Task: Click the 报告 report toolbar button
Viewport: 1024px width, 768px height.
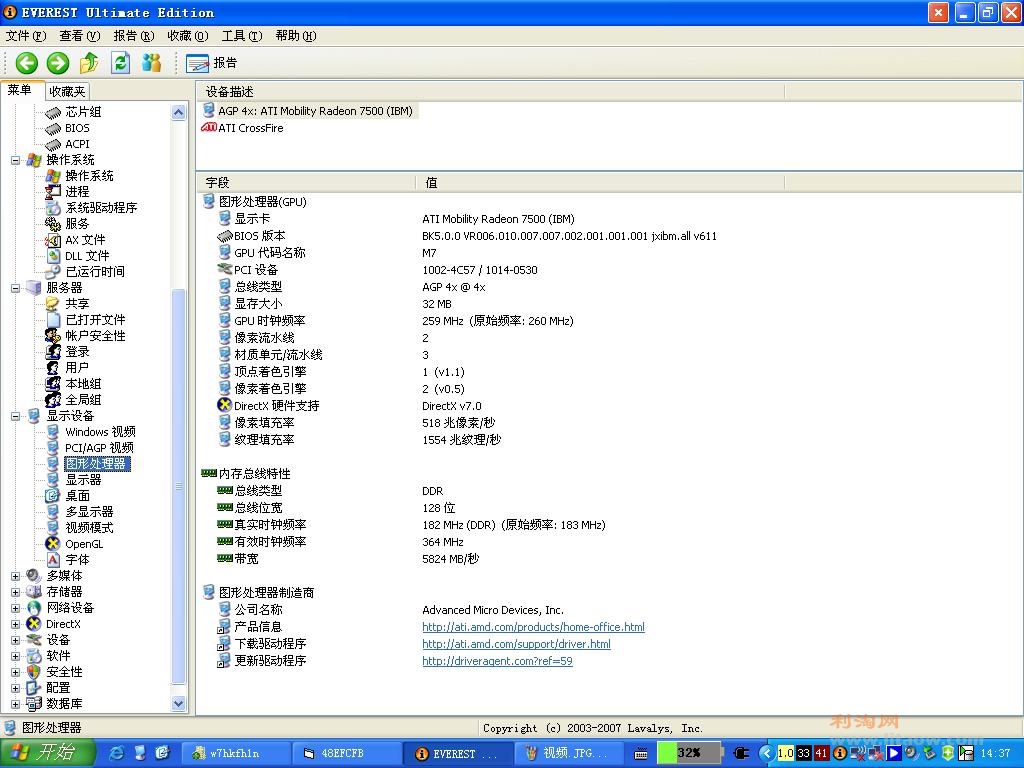Action: click(212, 63)
